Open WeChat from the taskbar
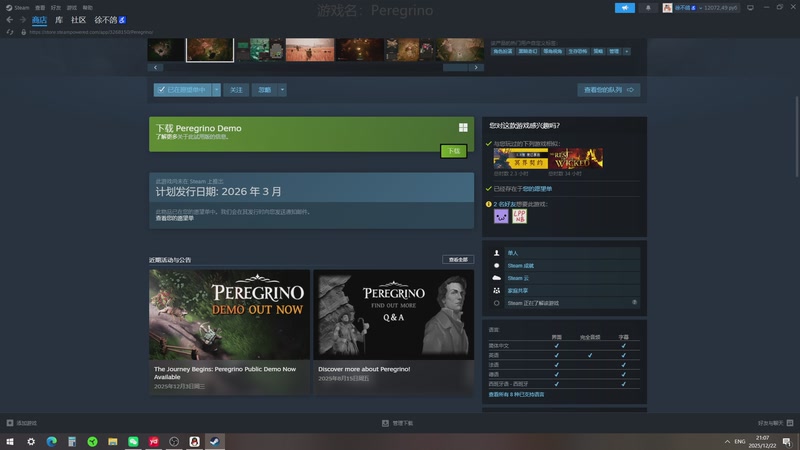The width and height of the screenshot is (800, 450). (133, 441)
